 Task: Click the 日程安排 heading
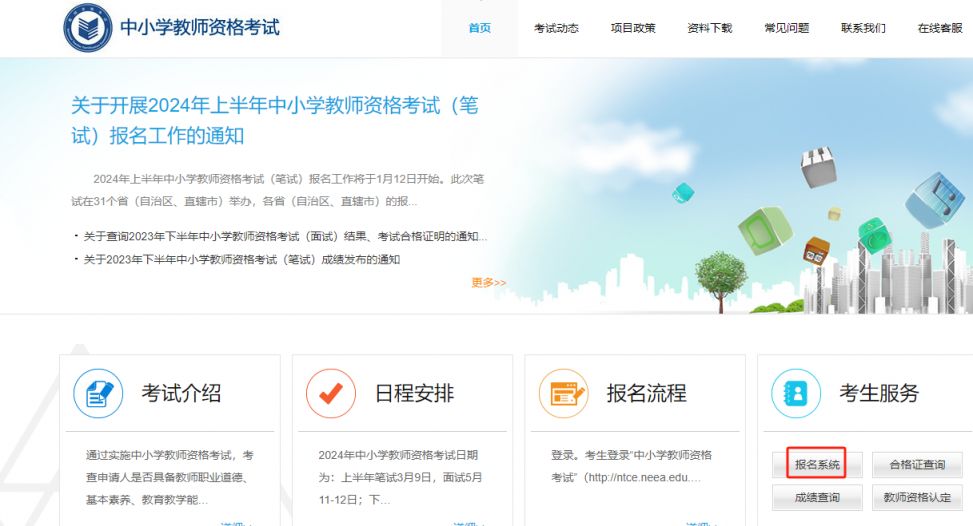(414, 393)
